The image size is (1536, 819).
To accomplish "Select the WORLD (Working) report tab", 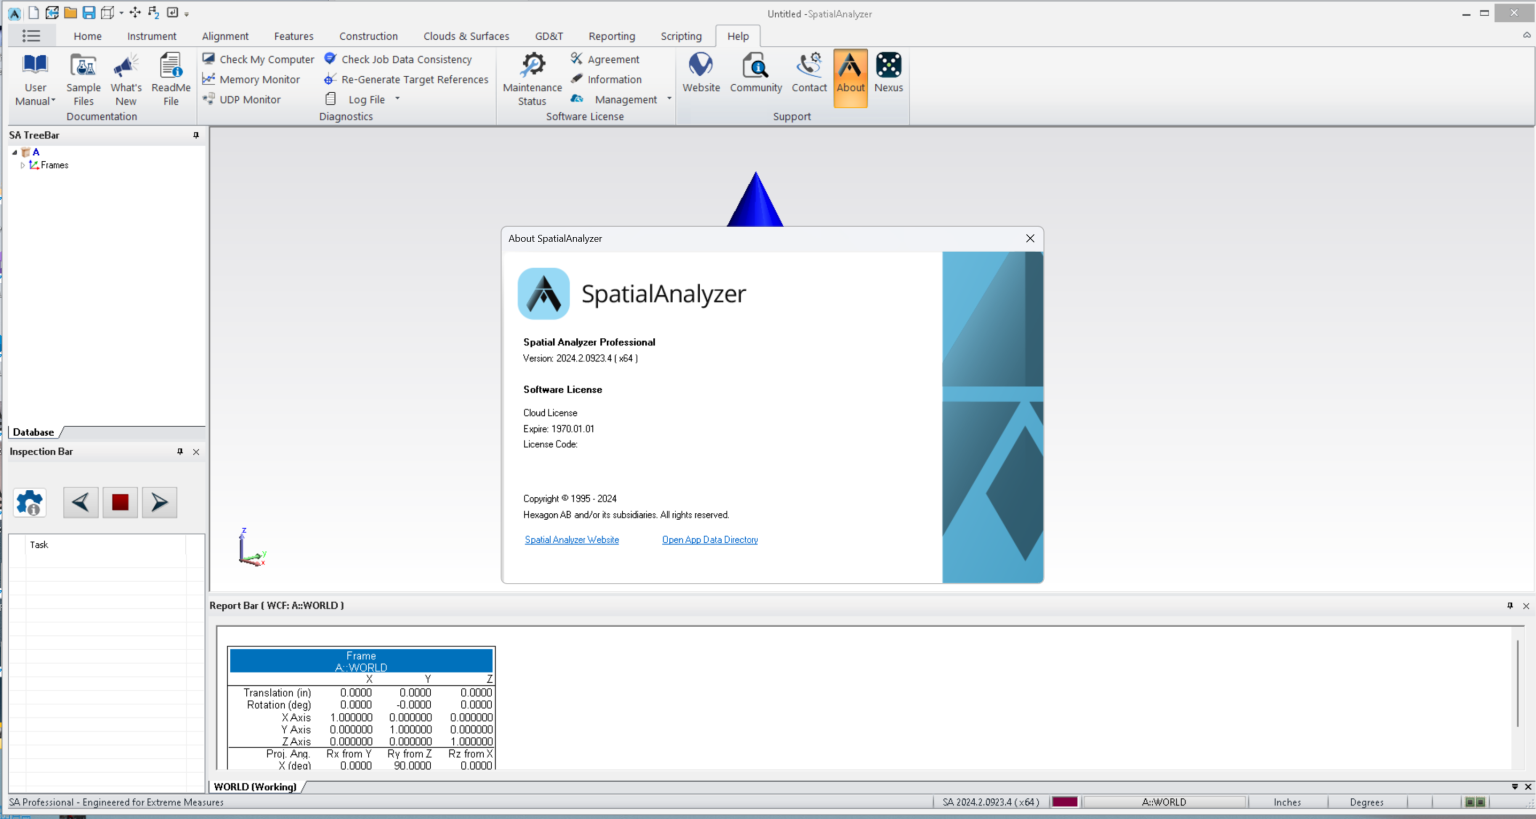I will 255,787.
